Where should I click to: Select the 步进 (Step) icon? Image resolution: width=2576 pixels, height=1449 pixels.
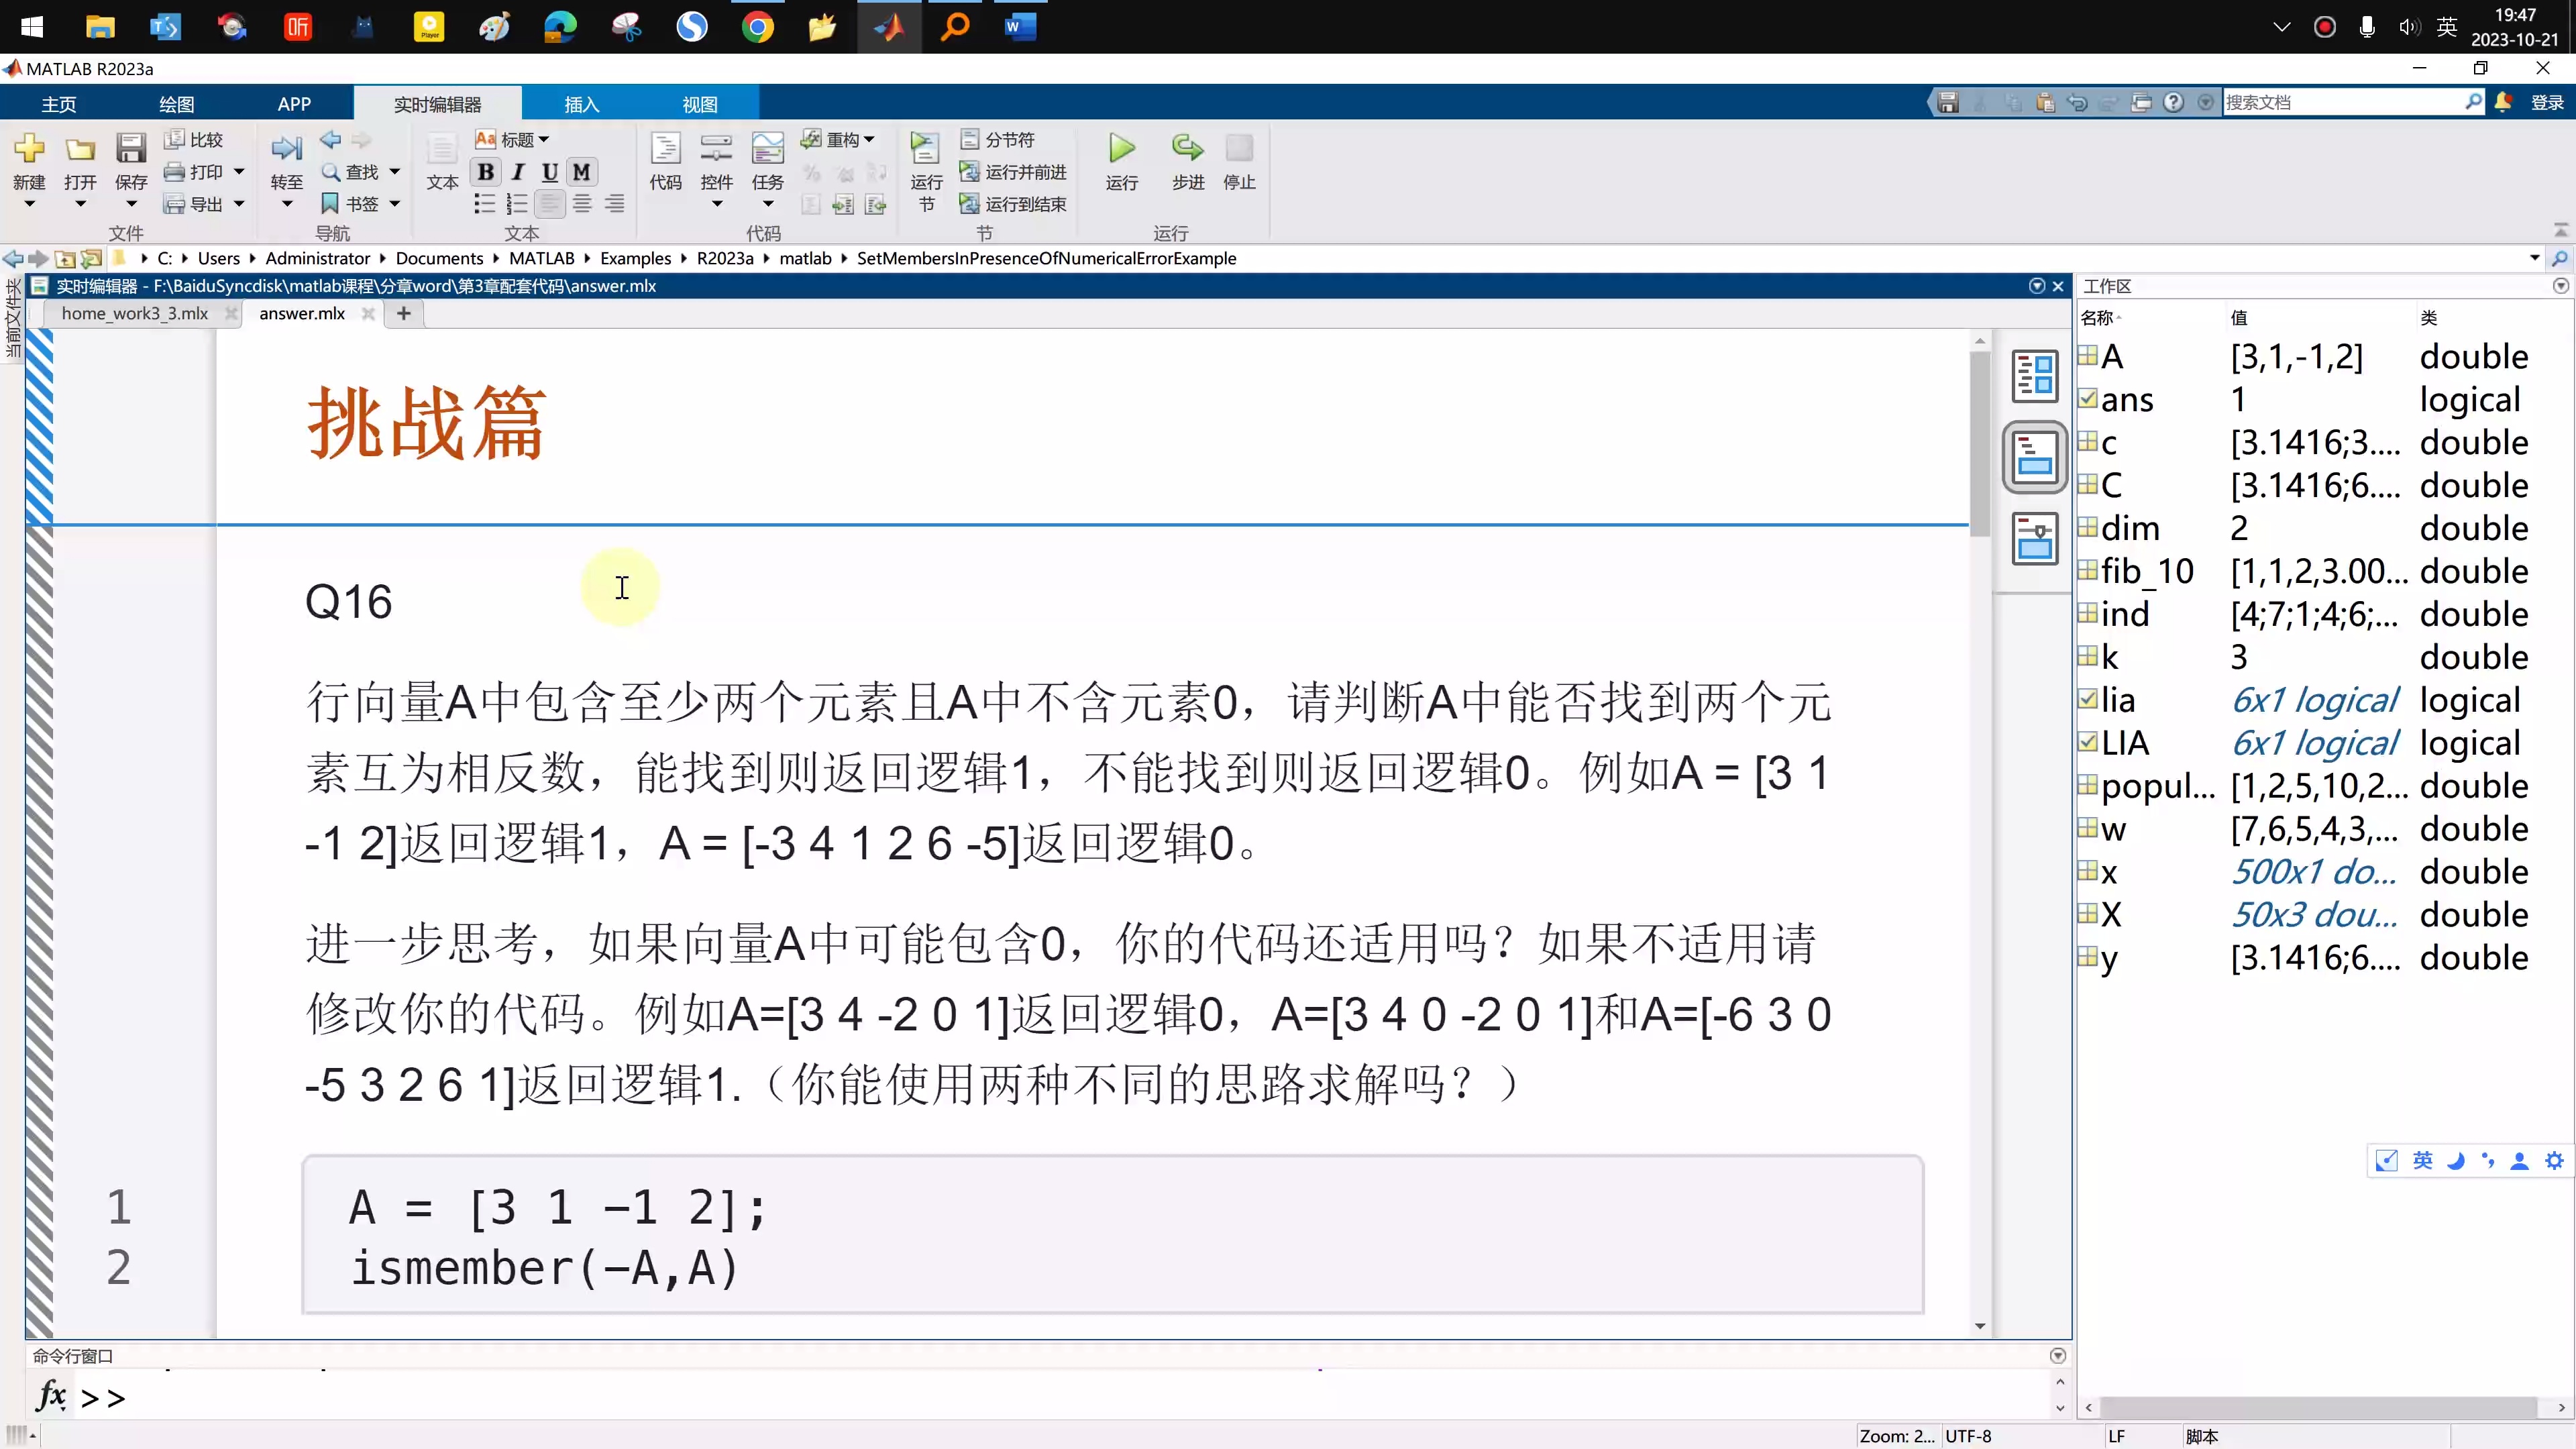pyautogui.click(x=1187, y=162)
